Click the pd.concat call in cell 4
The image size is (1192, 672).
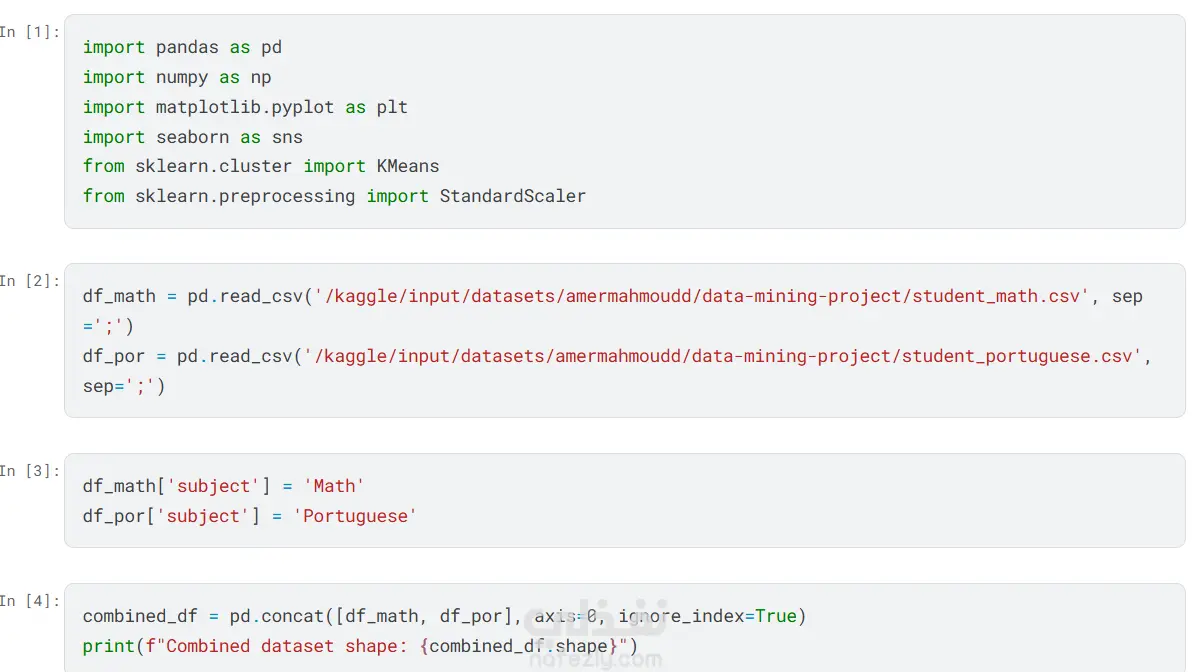click(x=518, y=617)
